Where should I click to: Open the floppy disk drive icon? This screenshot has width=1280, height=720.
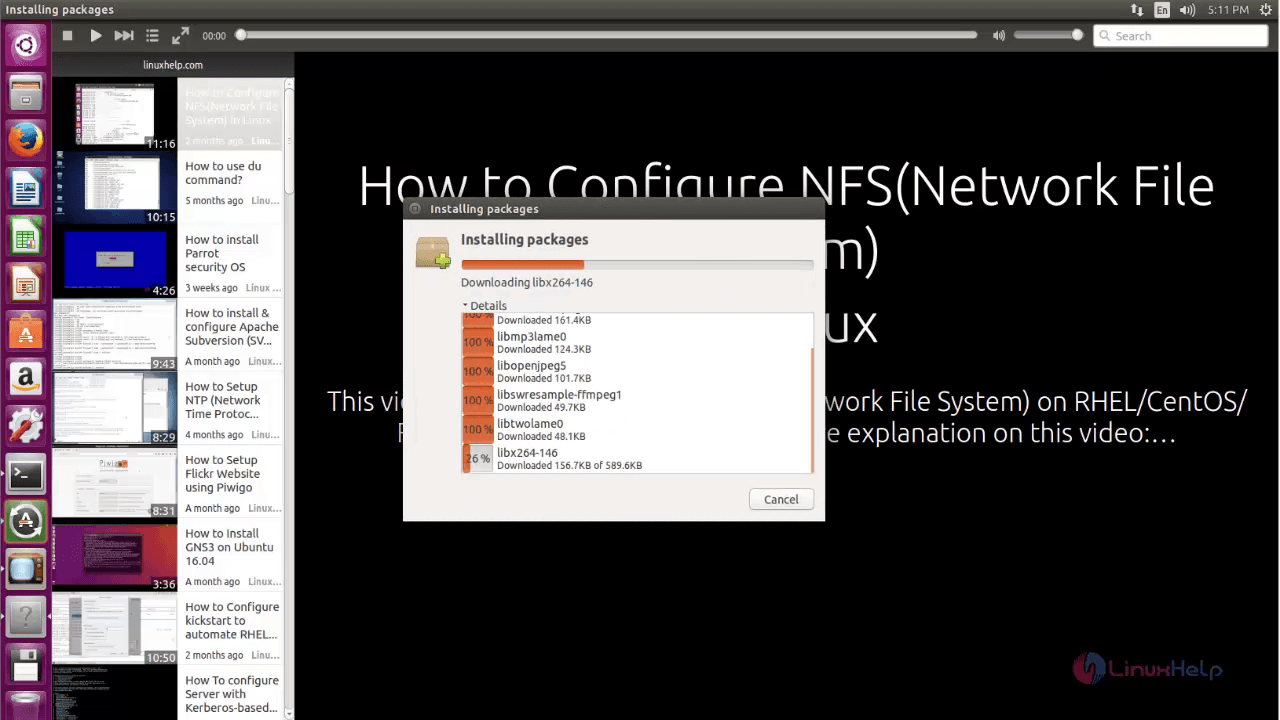(26, 664)
